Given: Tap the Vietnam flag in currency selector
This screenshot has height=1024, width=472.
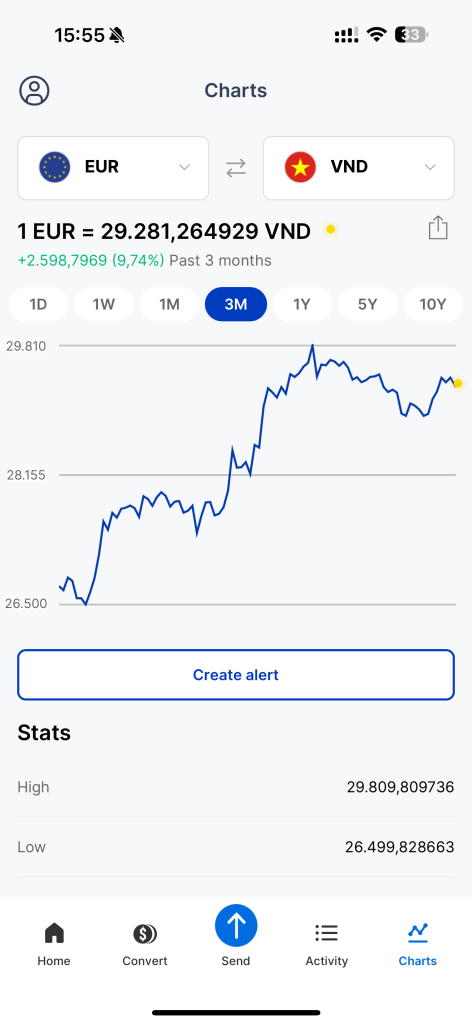Looking at the screenshot, I should tap(300, 167).
